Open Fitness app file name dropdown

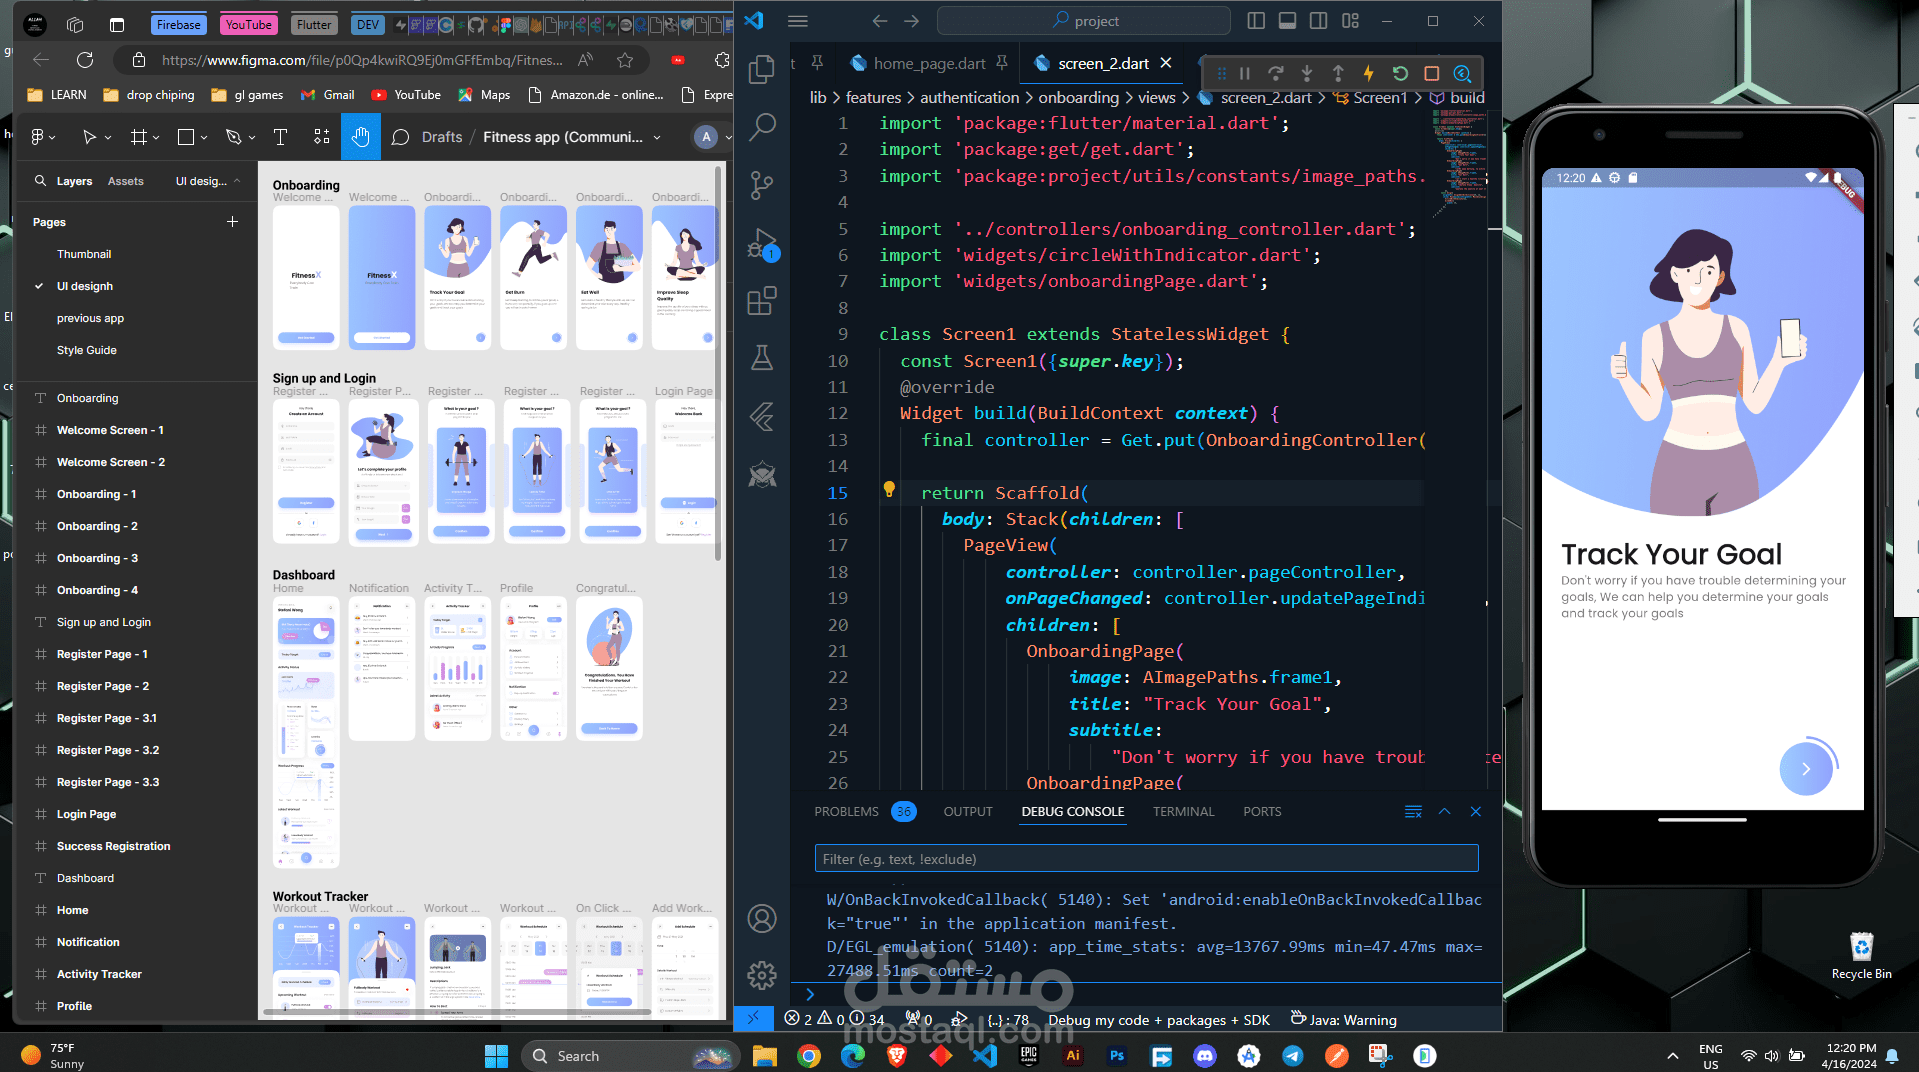[x=657, y=138]
